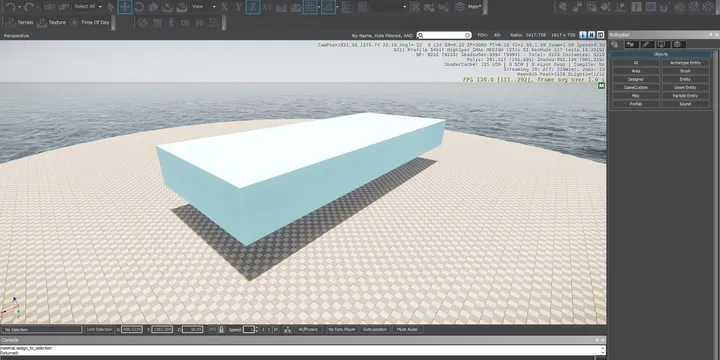Viewport: 720px width, 360px height.
Task: Switch to RollupBar Display settings tab
Action: point(663,45)
